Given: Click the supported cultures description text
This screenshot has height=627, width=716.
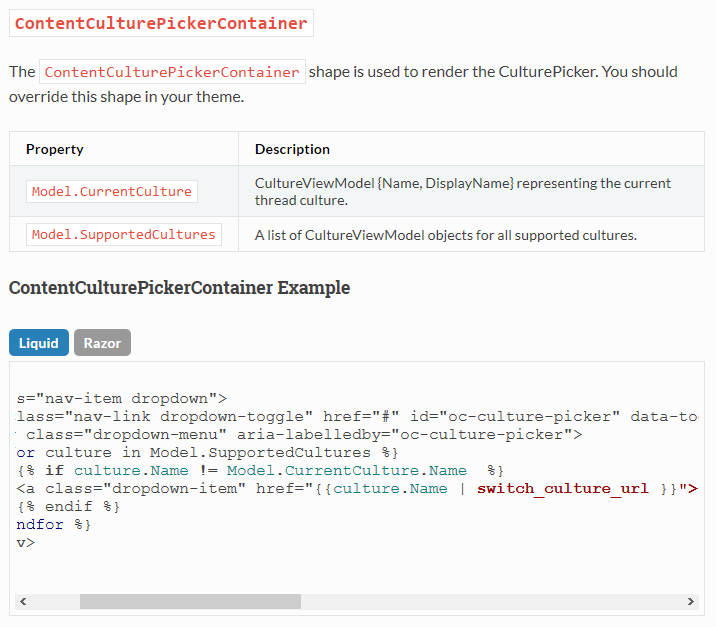Looking at the screenshot, I should click(x=446, y=235).
